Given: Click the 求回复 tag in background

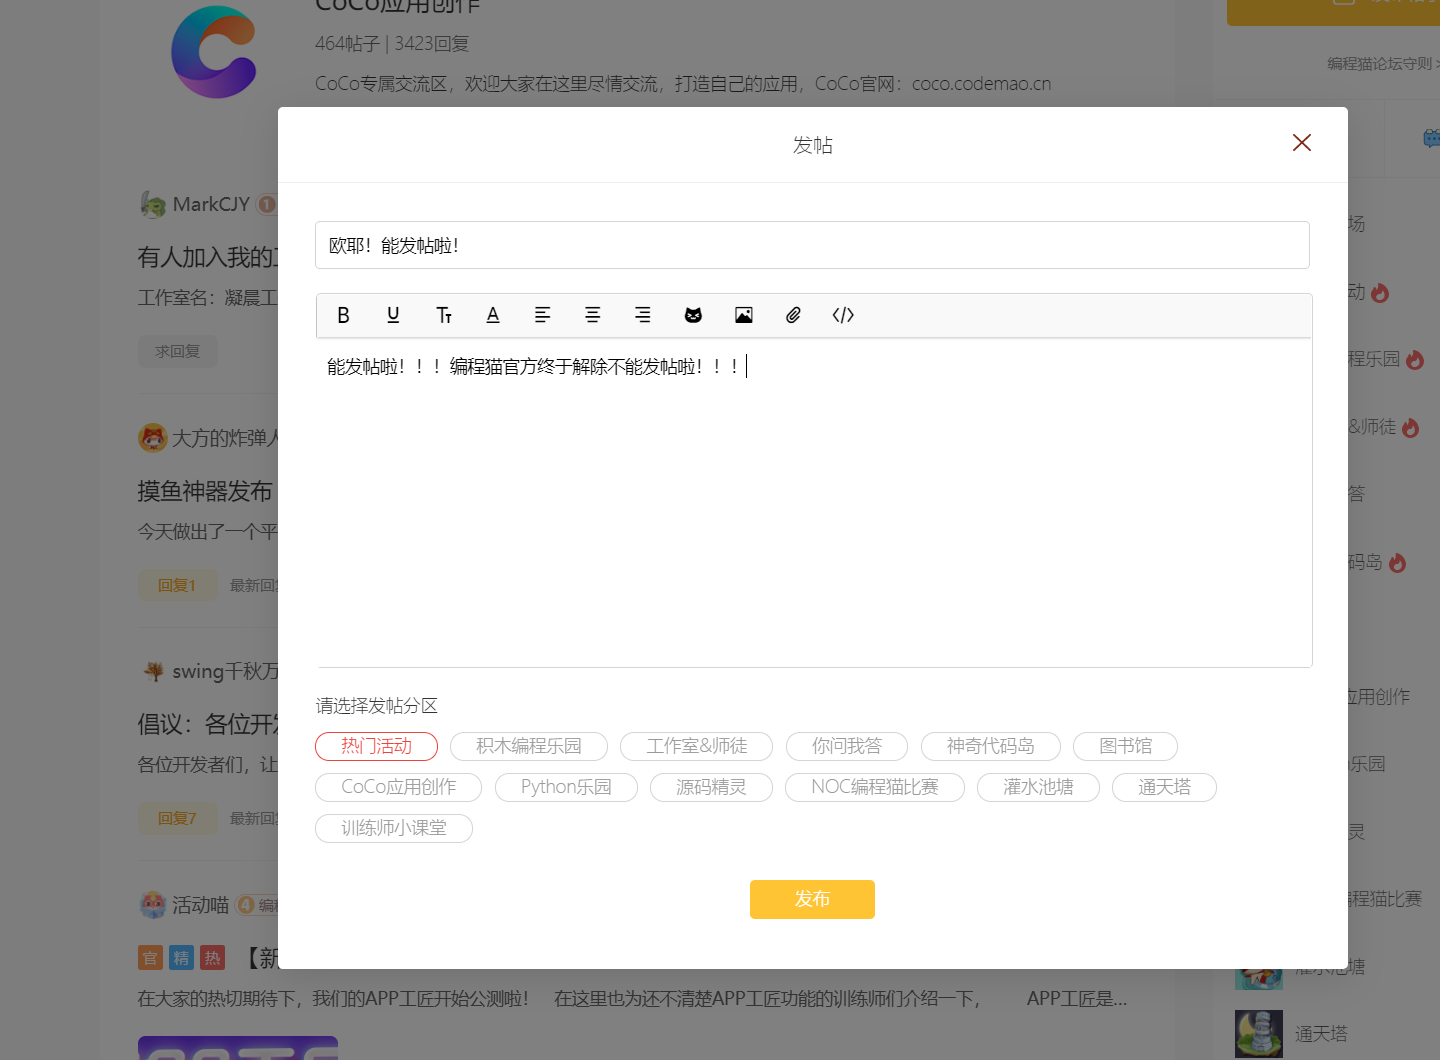Looking at the screenshot, I should (177, 351).
